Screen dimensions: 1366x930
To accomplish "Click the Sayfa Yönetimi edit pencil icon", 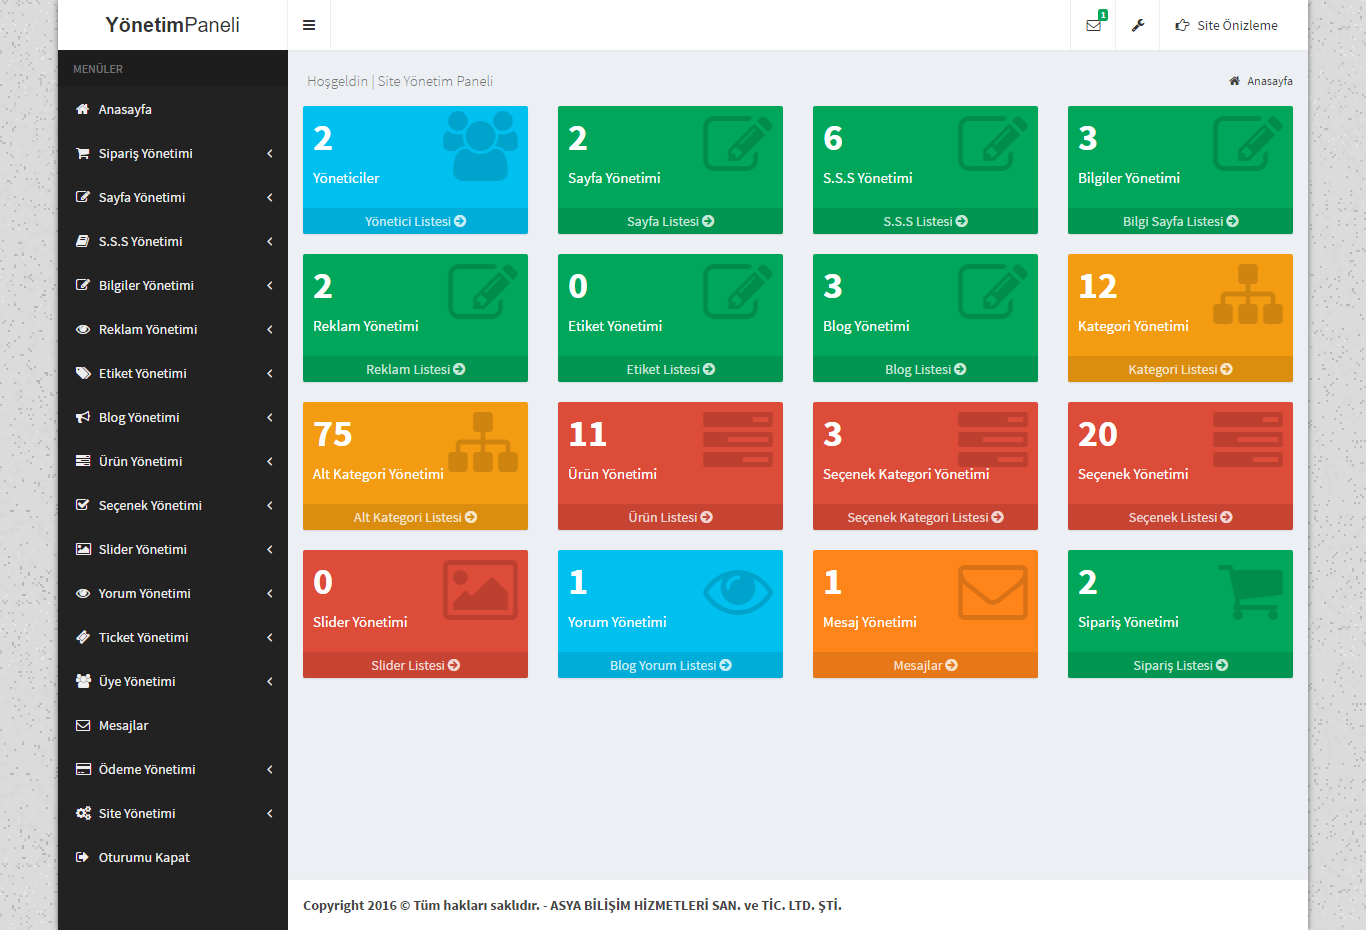I will (737, 145).
